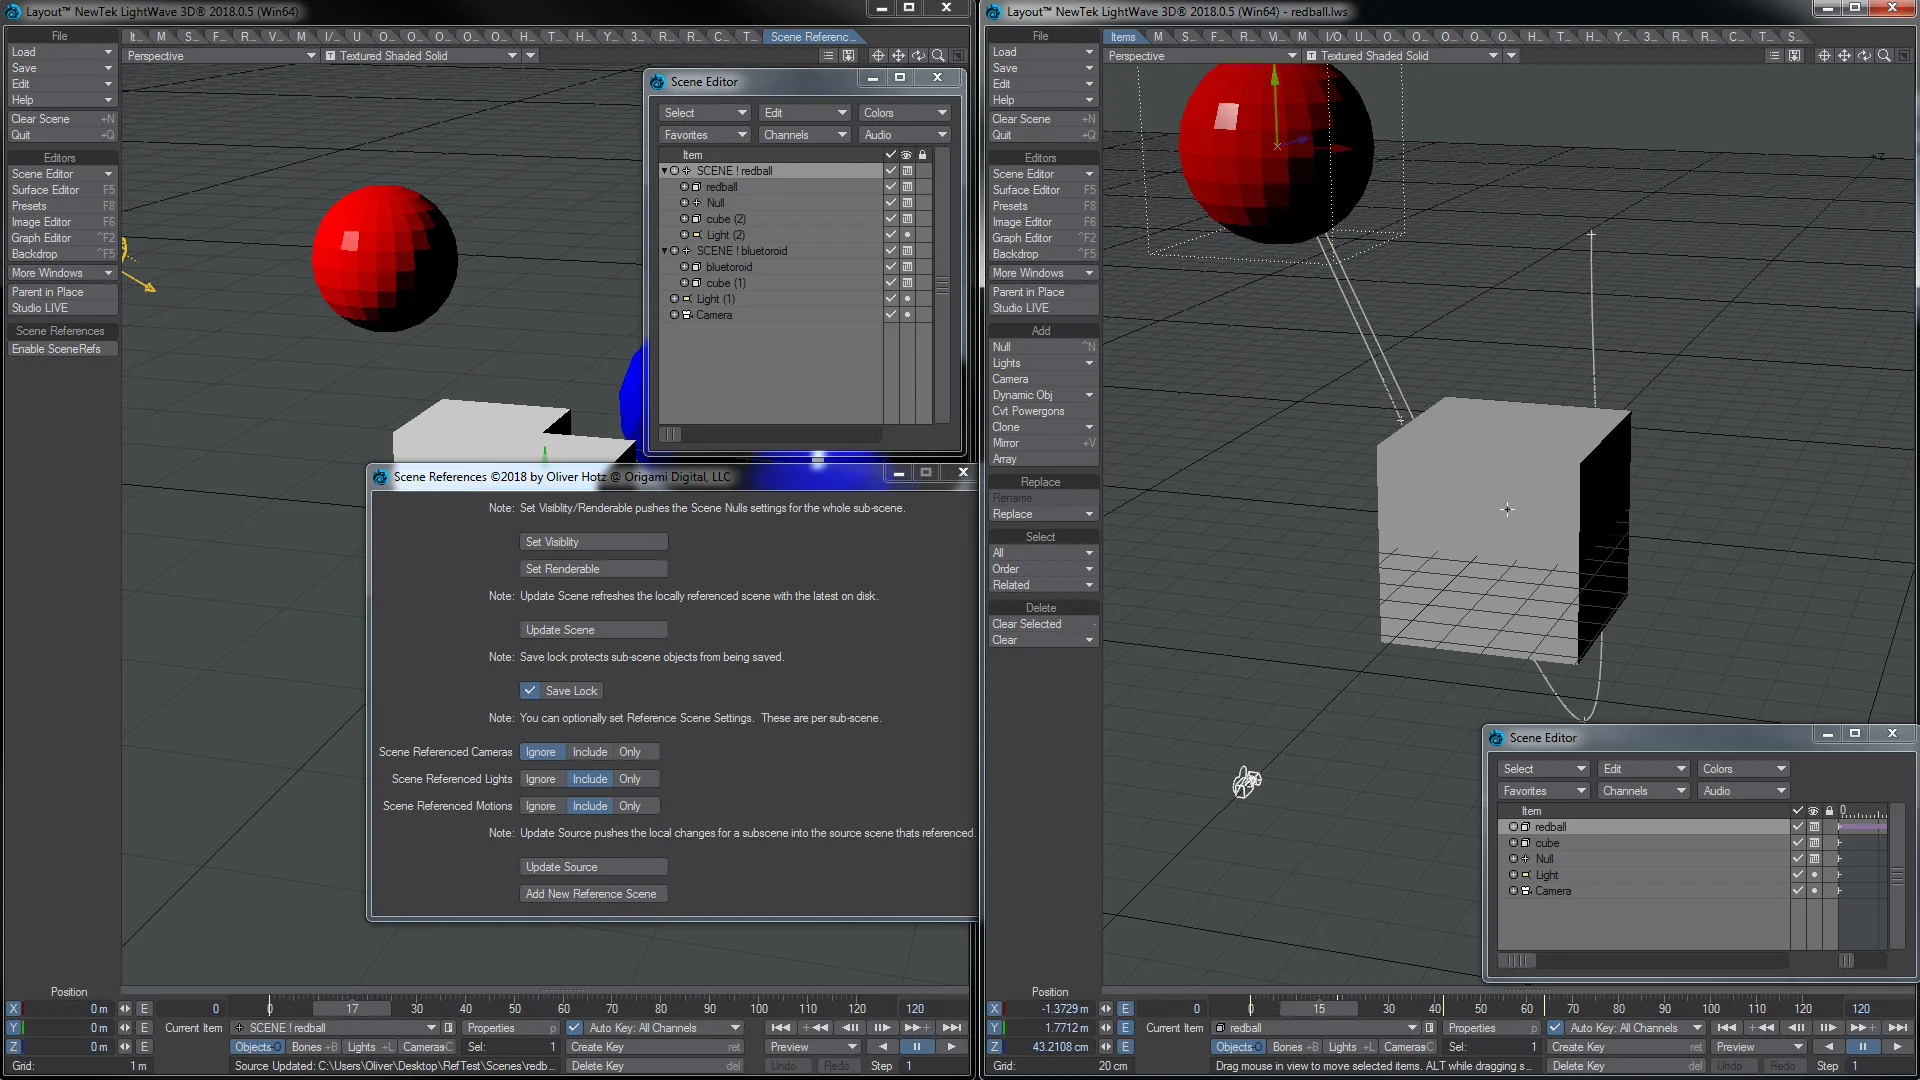This screenshot has height=1080, width=1920.
Task: Set Scene Referenced Cameras to Only
Action: click(x=630, y=752)
